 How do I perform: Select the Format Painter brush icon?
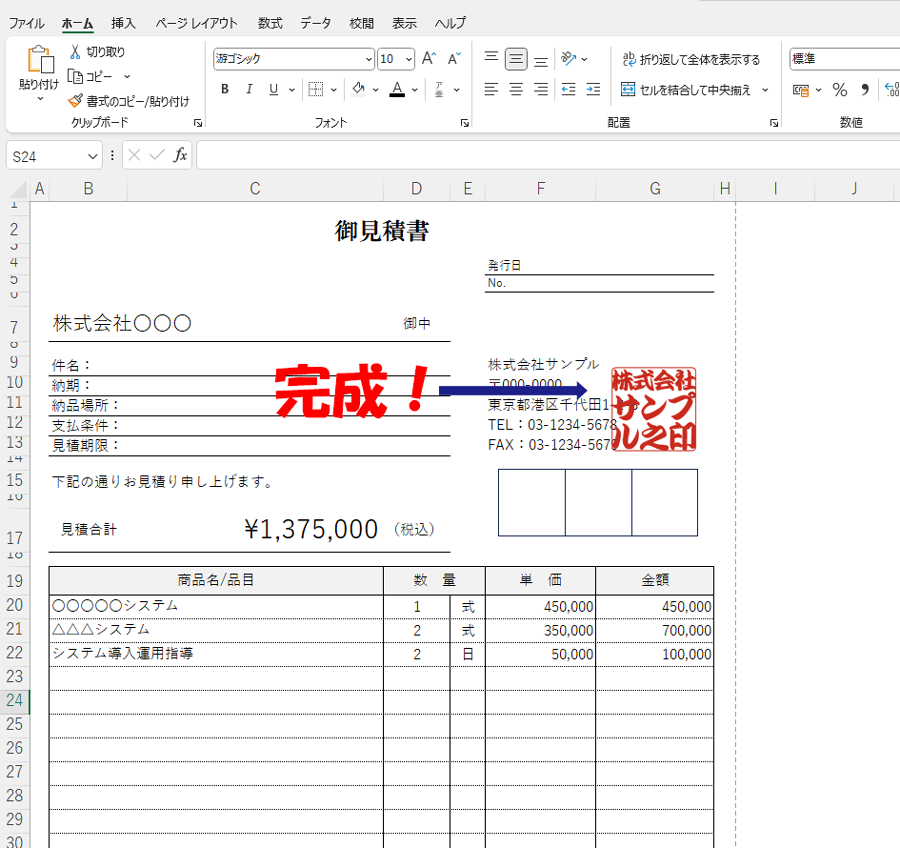click(75, 101)
